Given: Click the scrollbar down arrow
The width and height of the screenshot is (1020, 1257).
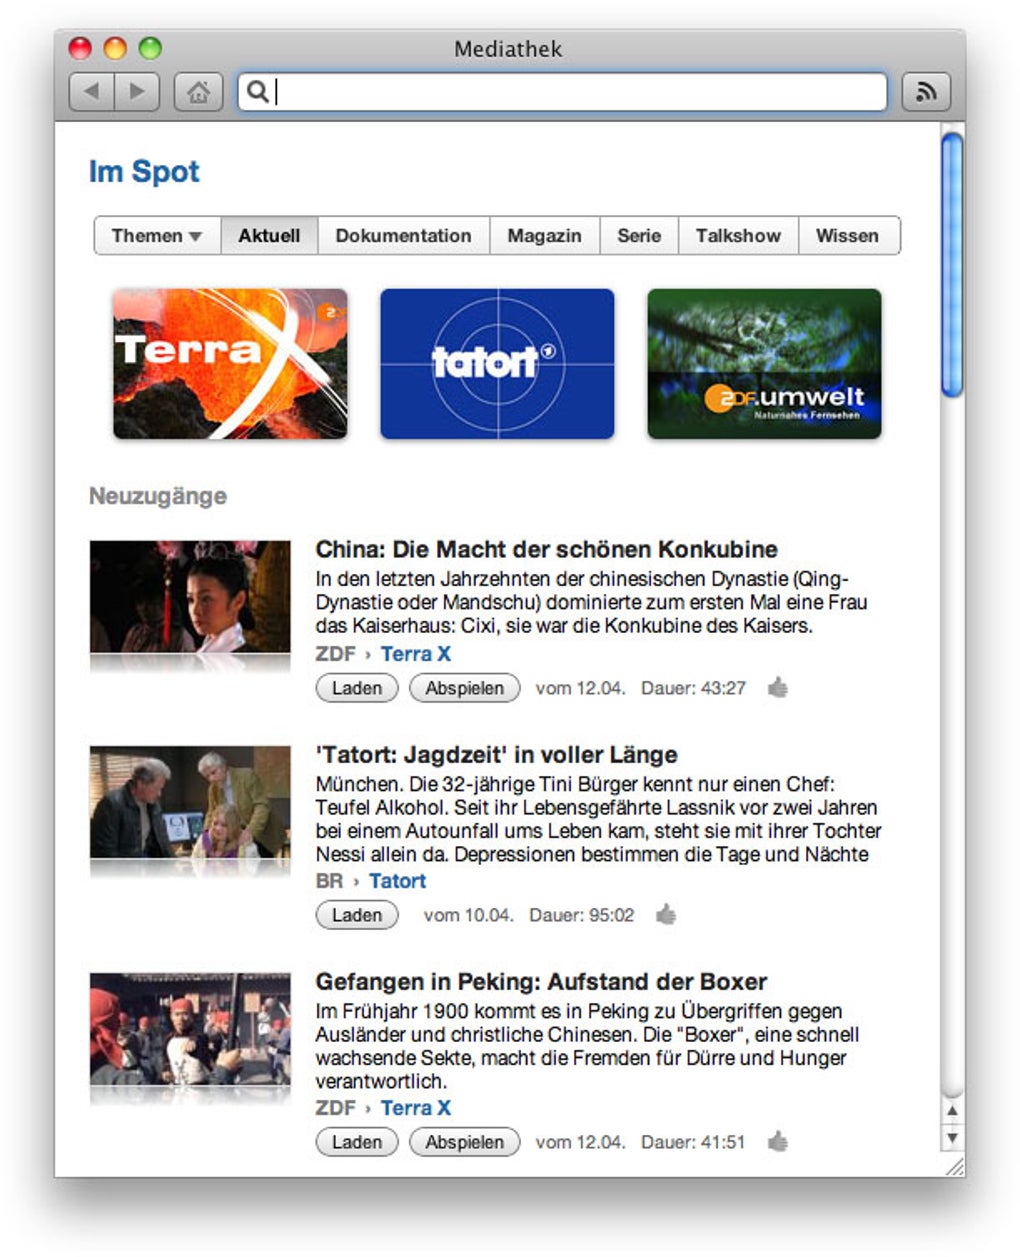Looking at the screenshot, I should (x=952, y=1137).
